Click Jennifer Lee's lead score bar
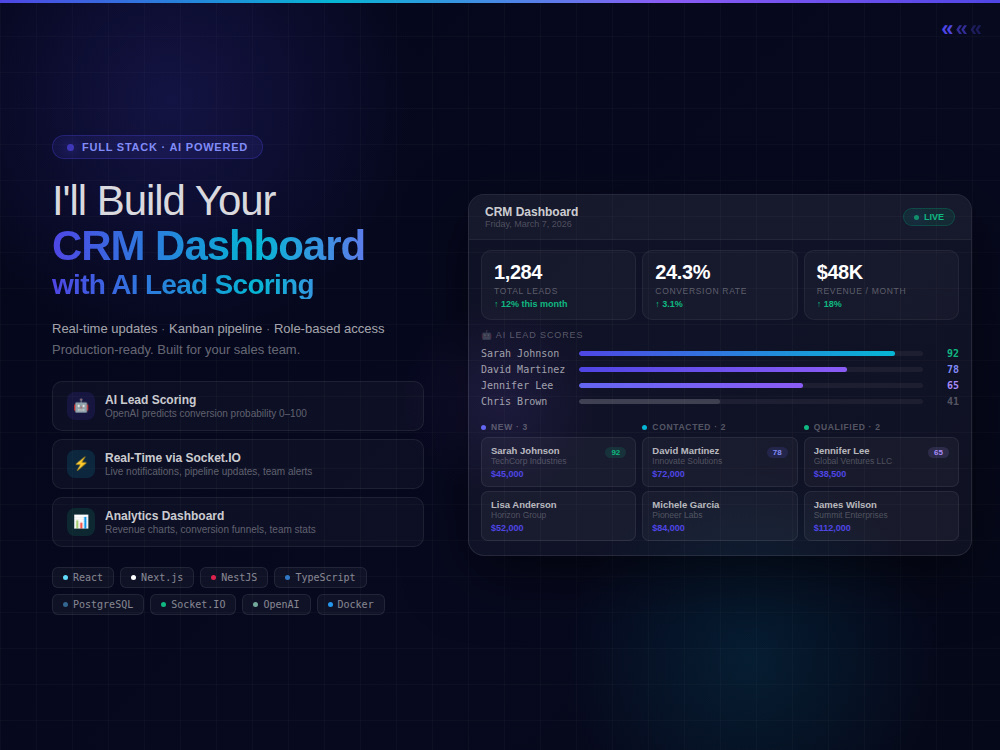Screen dimensions: 1000x750 [x=751, y=385]
